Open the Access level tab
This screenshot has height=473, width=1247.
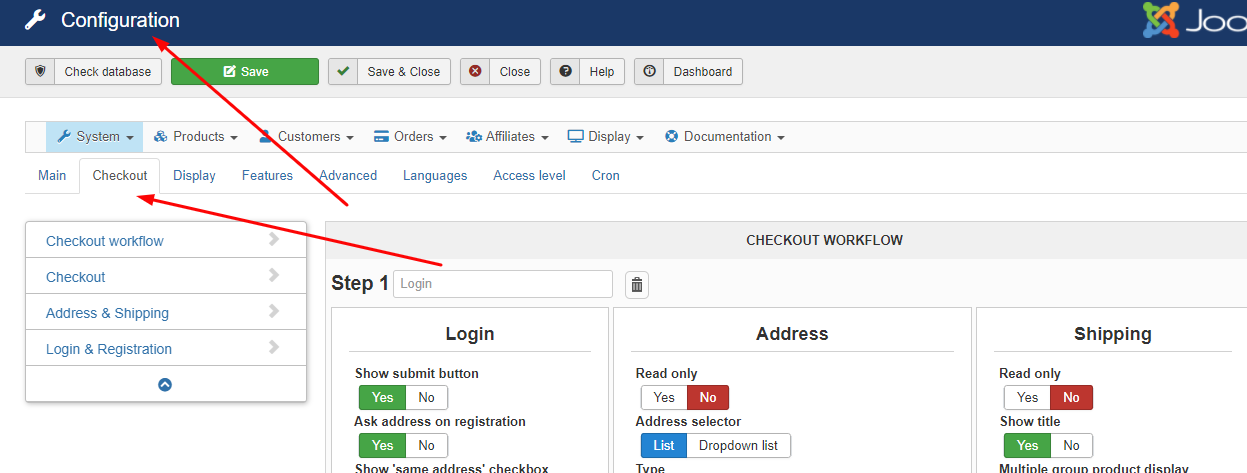pos(529,175)
